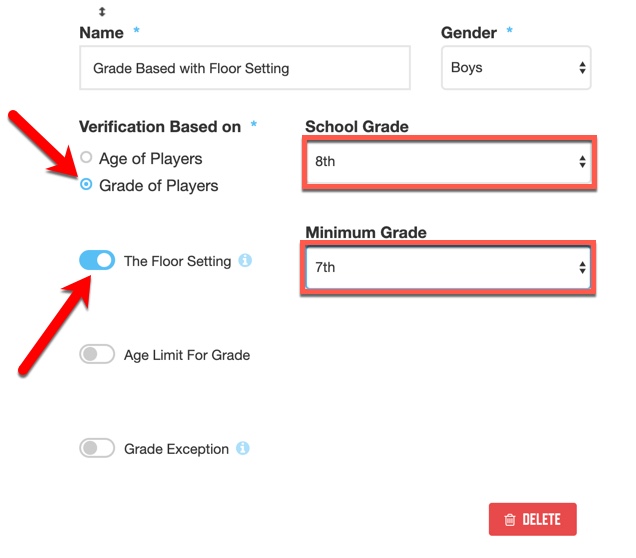Select Grade of Players radio button

pos(86,185)
